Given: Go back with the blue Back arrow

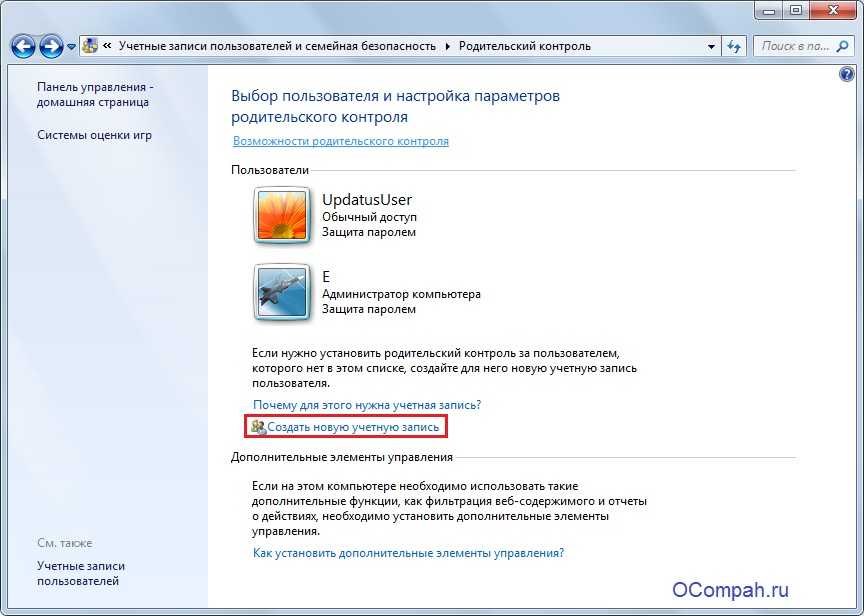Looking at the screenshot, I should pos(23,47).
